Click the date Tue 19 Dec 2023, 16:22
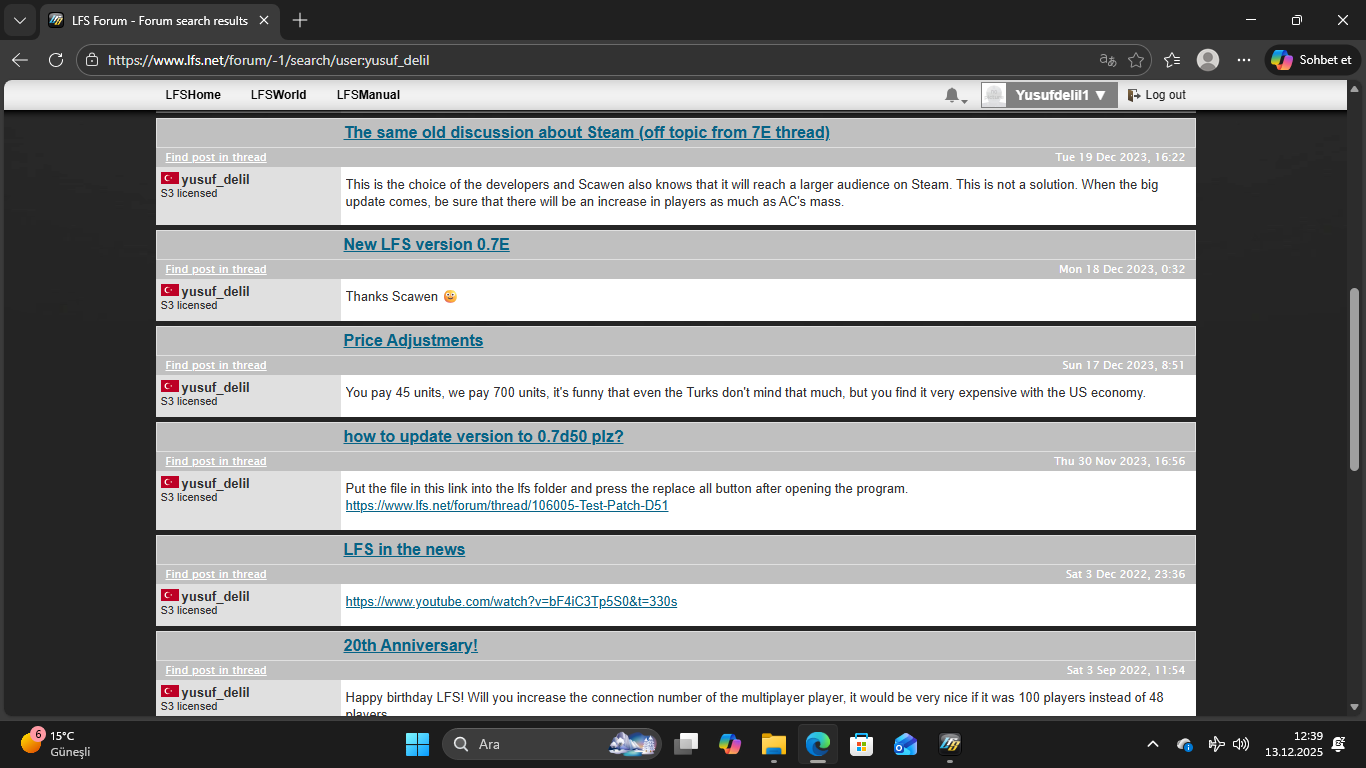This screenshot has width=1366, height=768. pos(1120,157)
